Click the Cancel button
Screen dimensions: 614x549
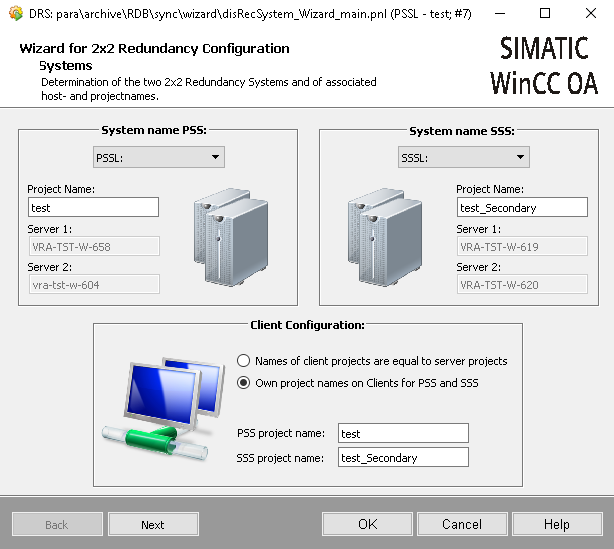tap(462, 524)
